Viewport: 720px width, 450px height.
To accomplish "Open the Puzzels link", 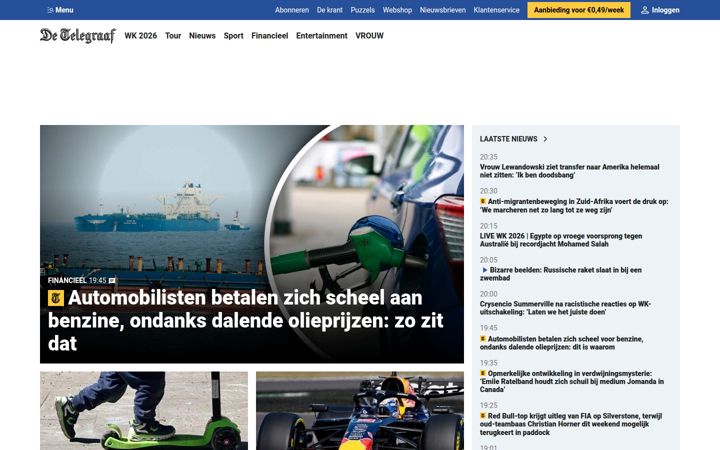I will pos(362,10).
